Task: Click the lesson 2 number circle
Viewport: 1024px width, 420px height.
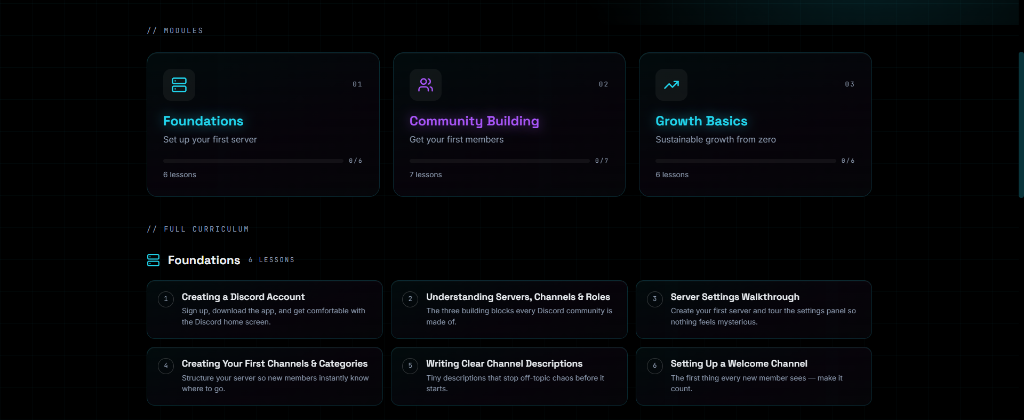Action: coord(410,300)
